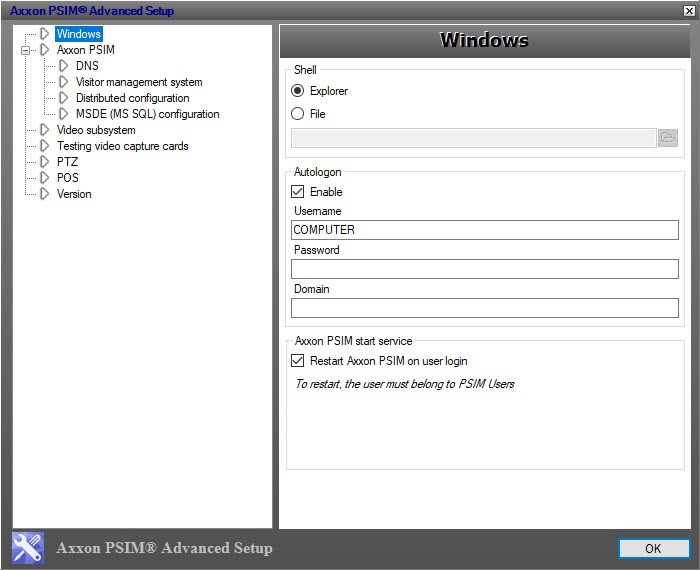Click the 'To restart, the user must belong' note
700x570 pixels.
(405, 384)
